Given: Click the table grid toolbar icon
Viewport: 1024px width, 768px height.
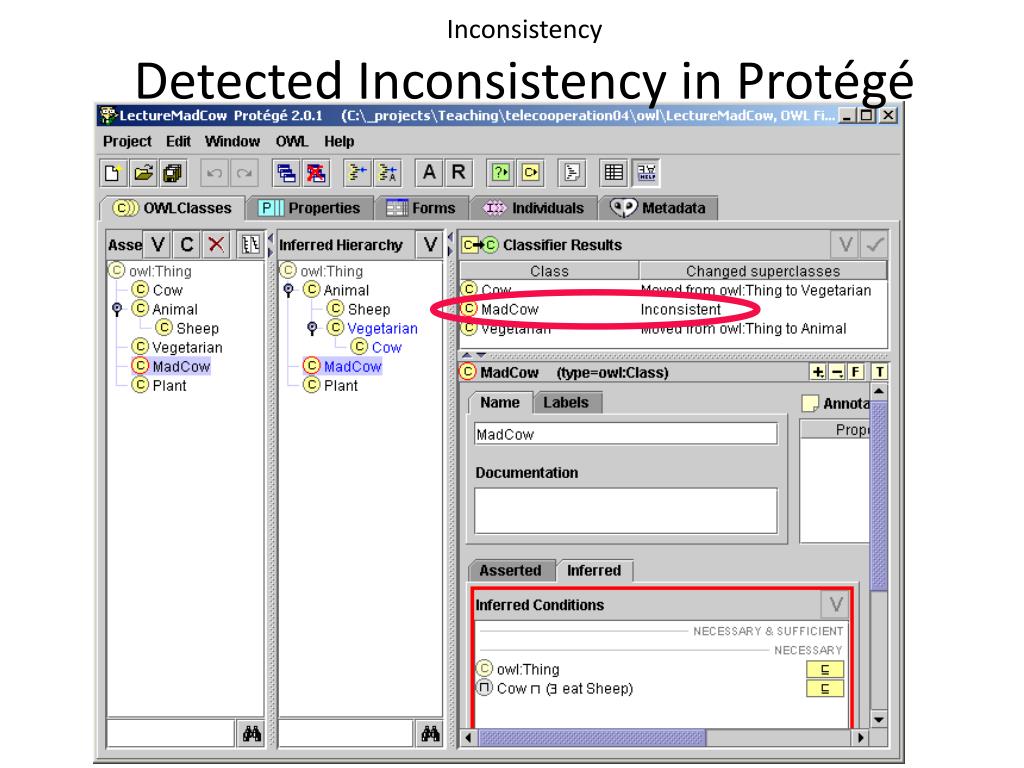Looking at the screenshot, I should click(614, 173).
